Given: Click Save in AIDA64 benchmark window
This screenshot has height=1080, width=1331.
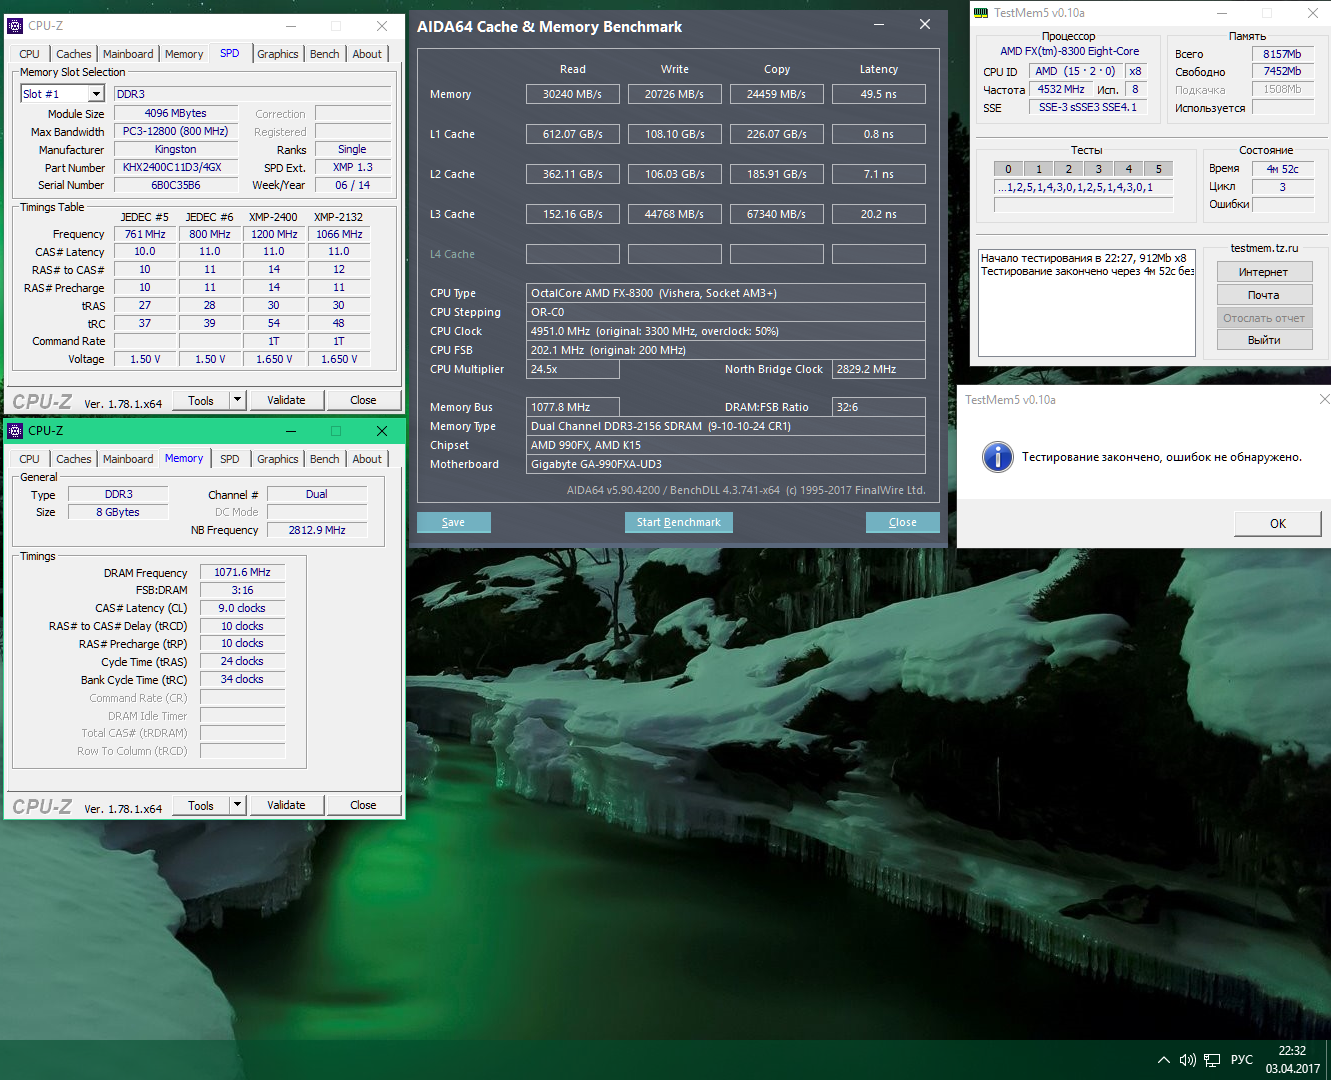Looking at the screenshot, I should pos(453,522).
